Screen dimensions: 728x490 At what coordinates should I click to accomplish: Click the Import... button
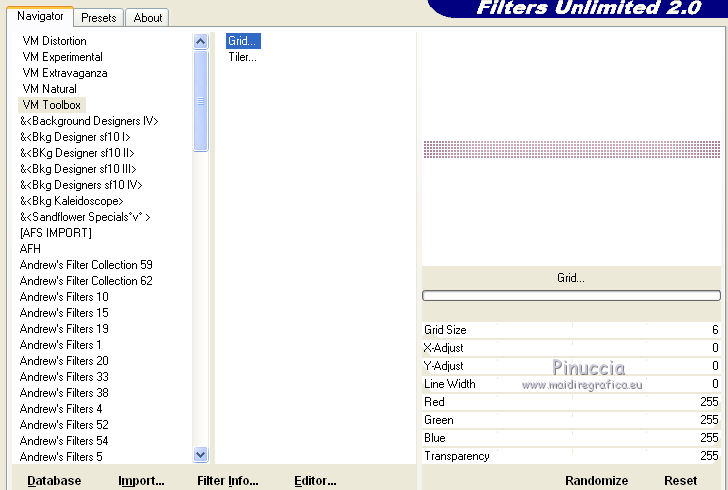coord(141,481)
